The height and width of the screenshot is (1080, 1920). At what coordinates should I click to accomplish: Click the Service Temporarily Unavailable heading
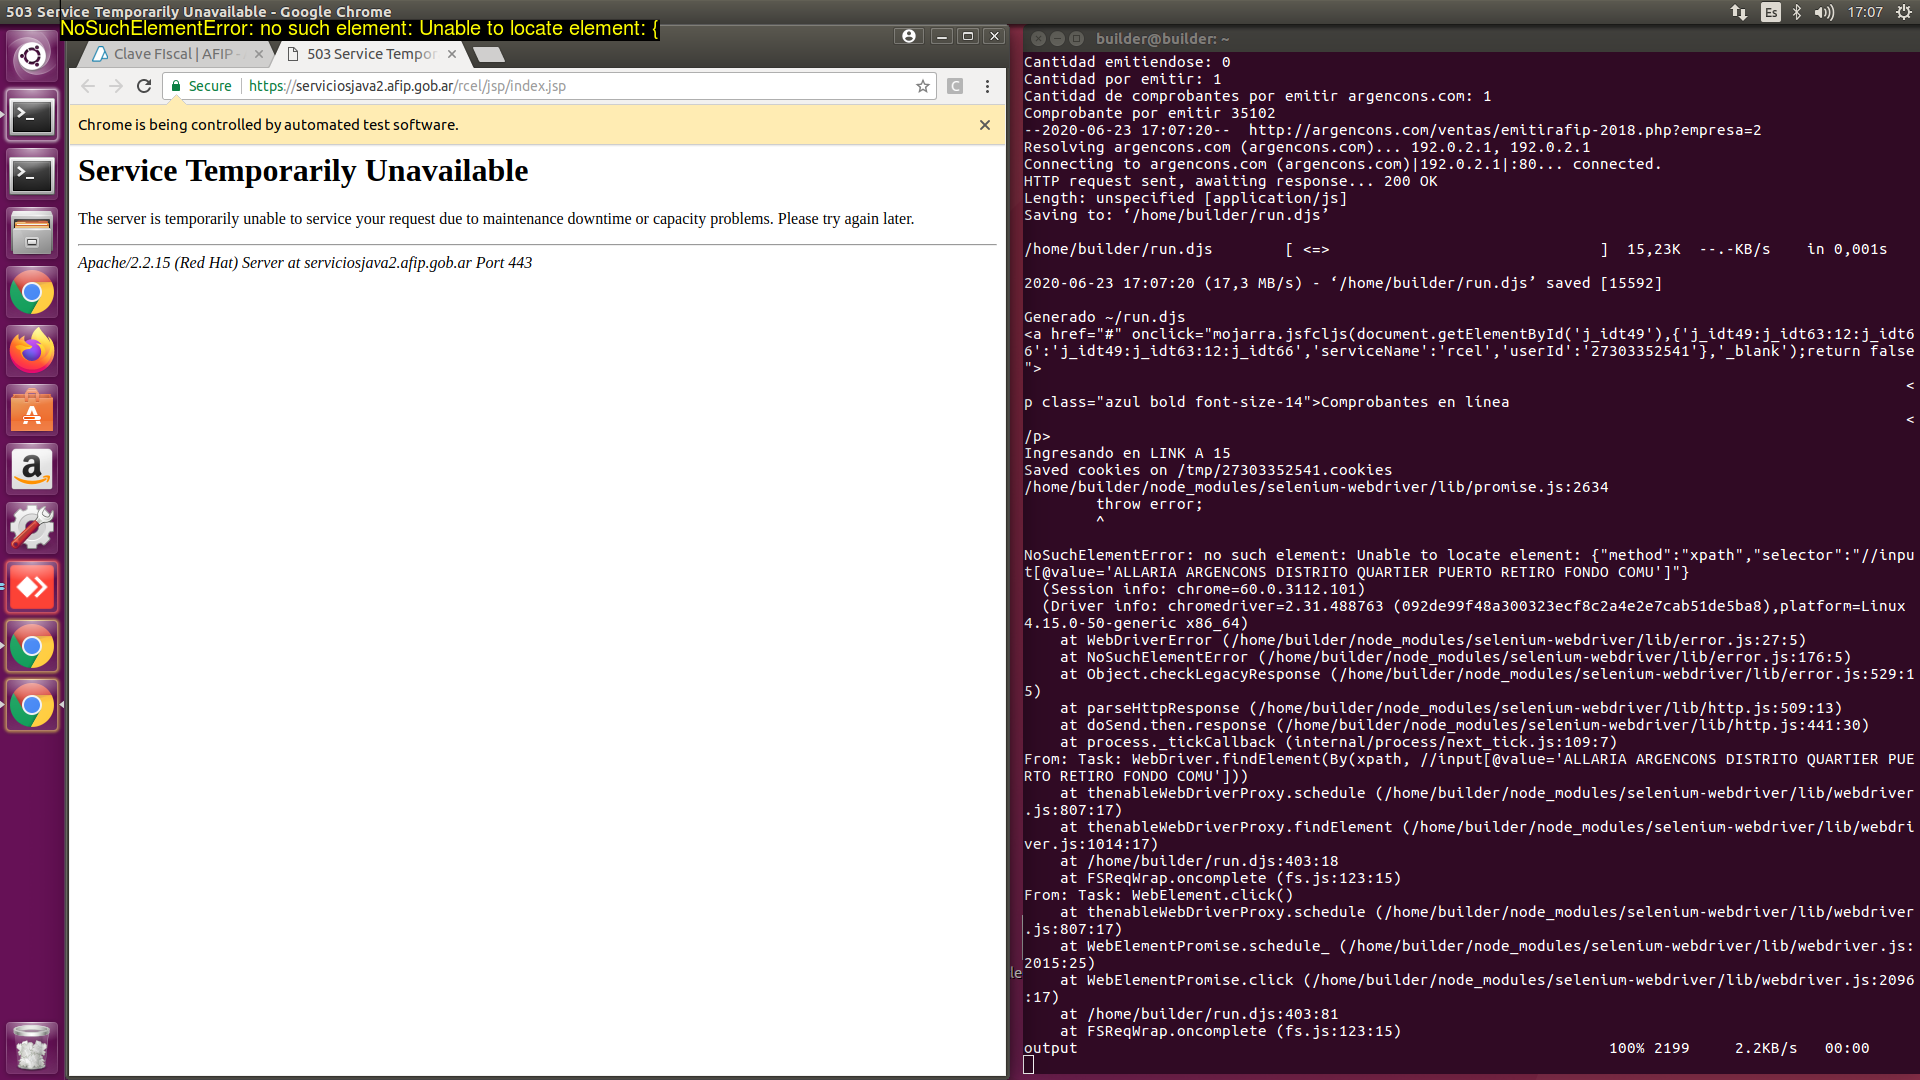[x=303, y=171]
